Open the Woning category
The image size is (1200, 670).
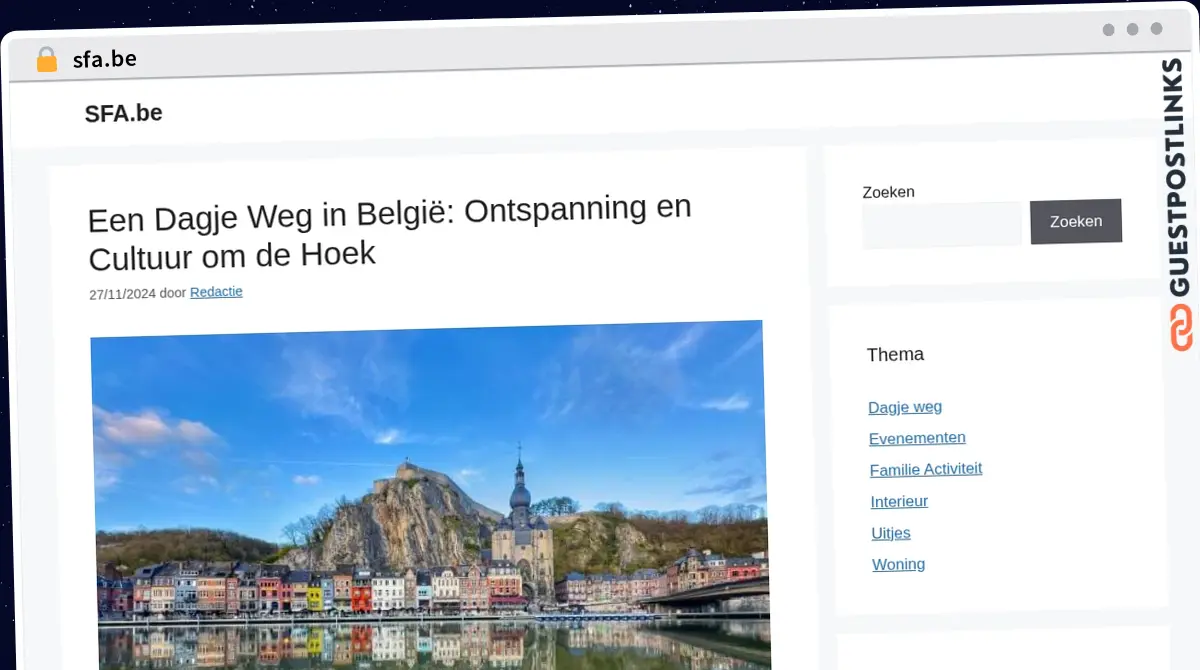click(898, 564)
